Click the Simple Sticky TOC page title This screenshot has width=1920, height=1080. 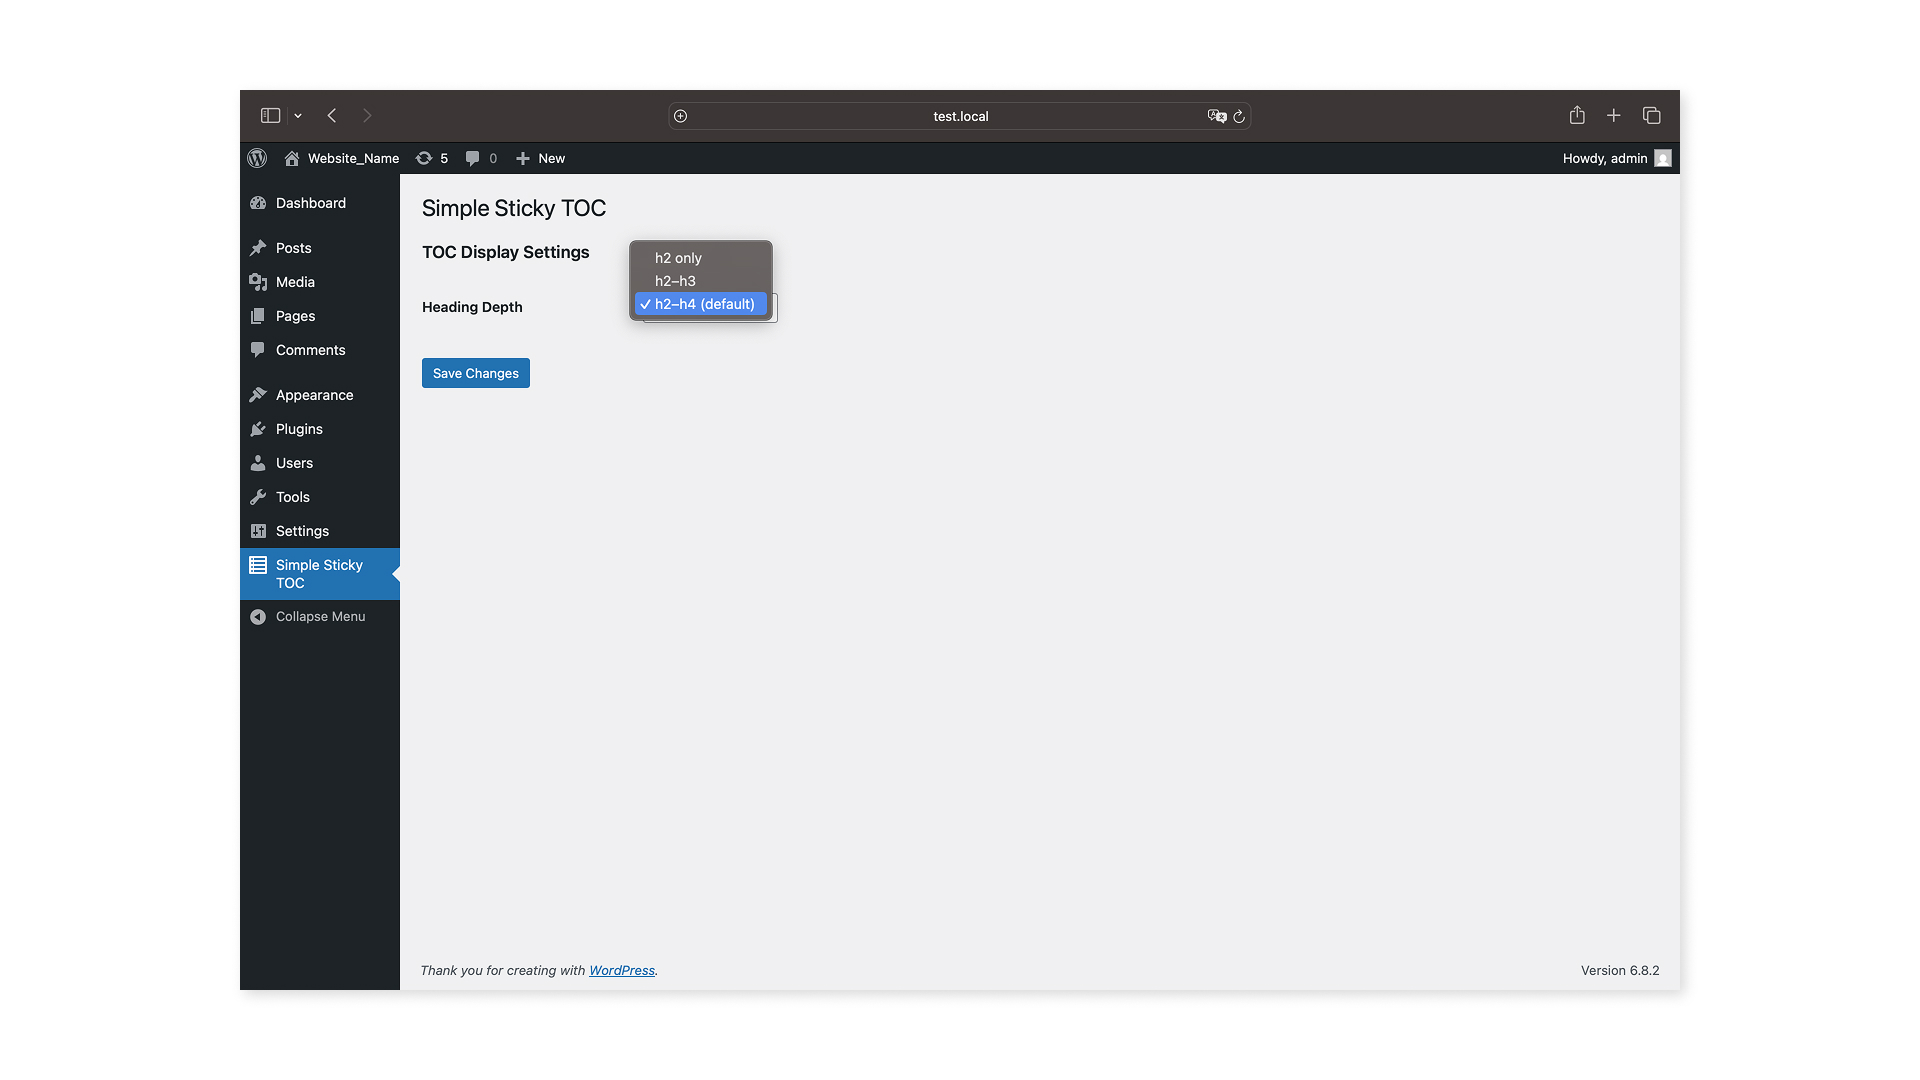click(514, 208)
